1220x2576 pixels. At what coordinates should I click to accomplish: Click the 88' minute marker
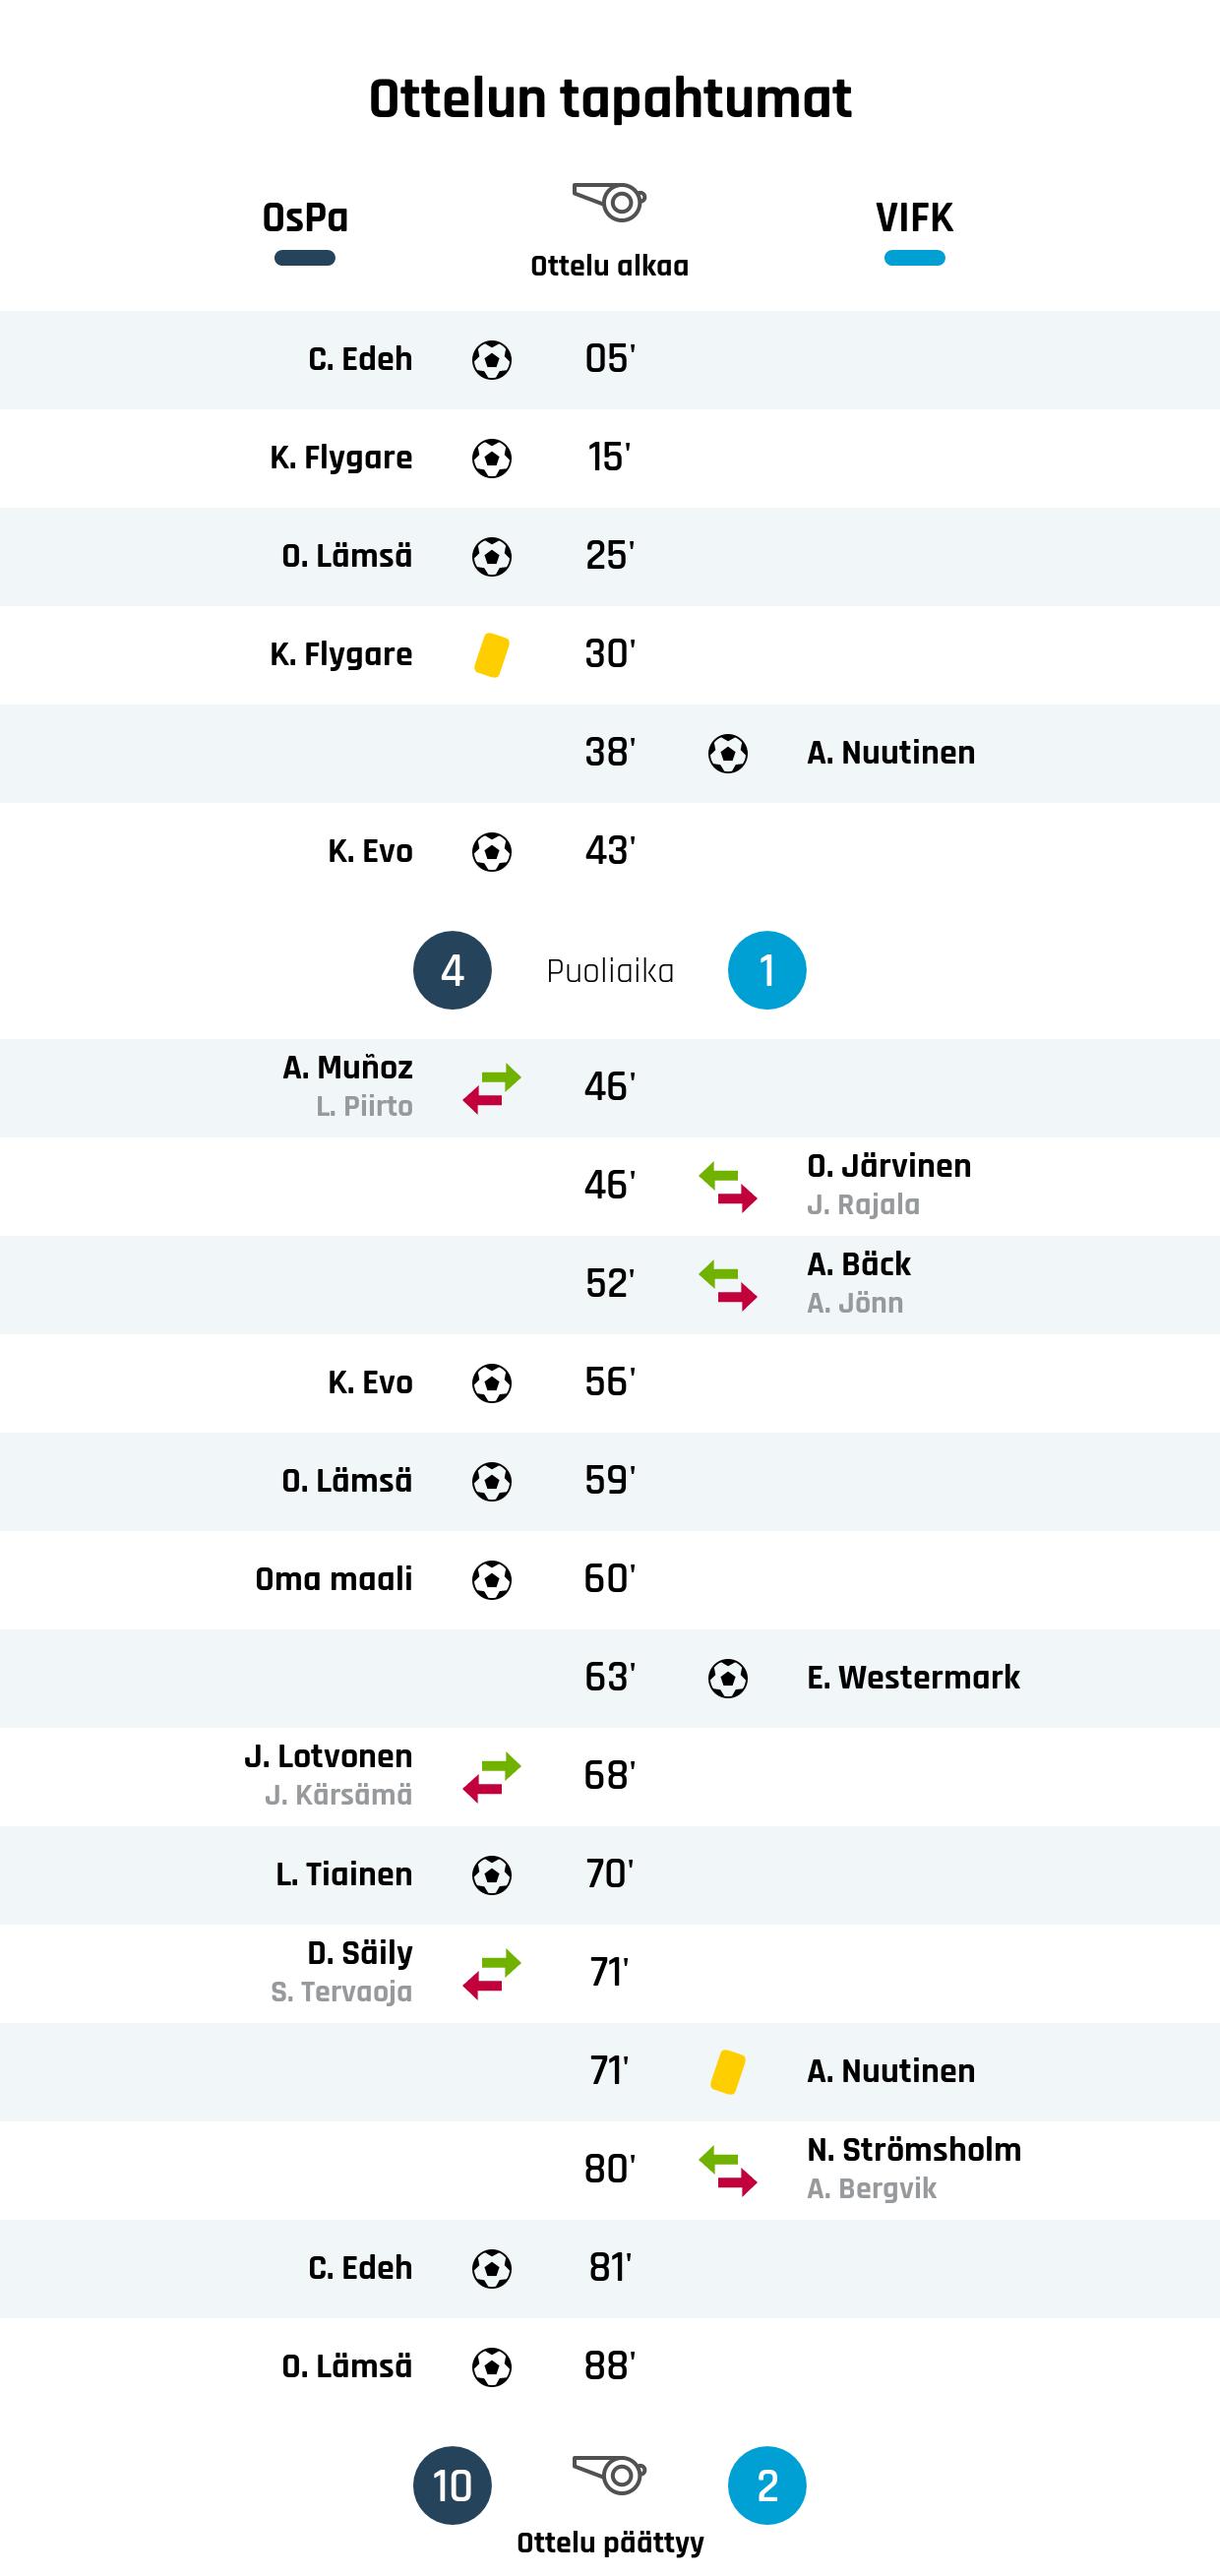click(x=609, y=2366)
